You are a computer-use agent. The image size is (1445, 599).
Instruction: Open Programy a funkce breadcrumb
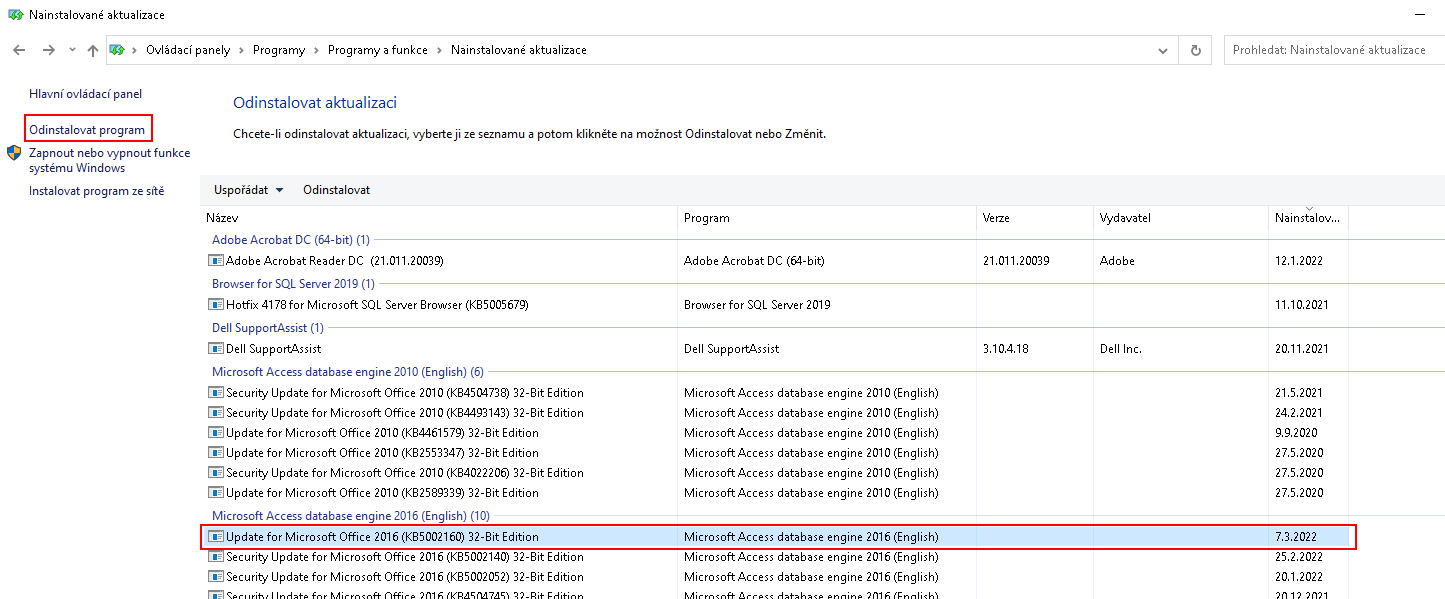point(378,50)
